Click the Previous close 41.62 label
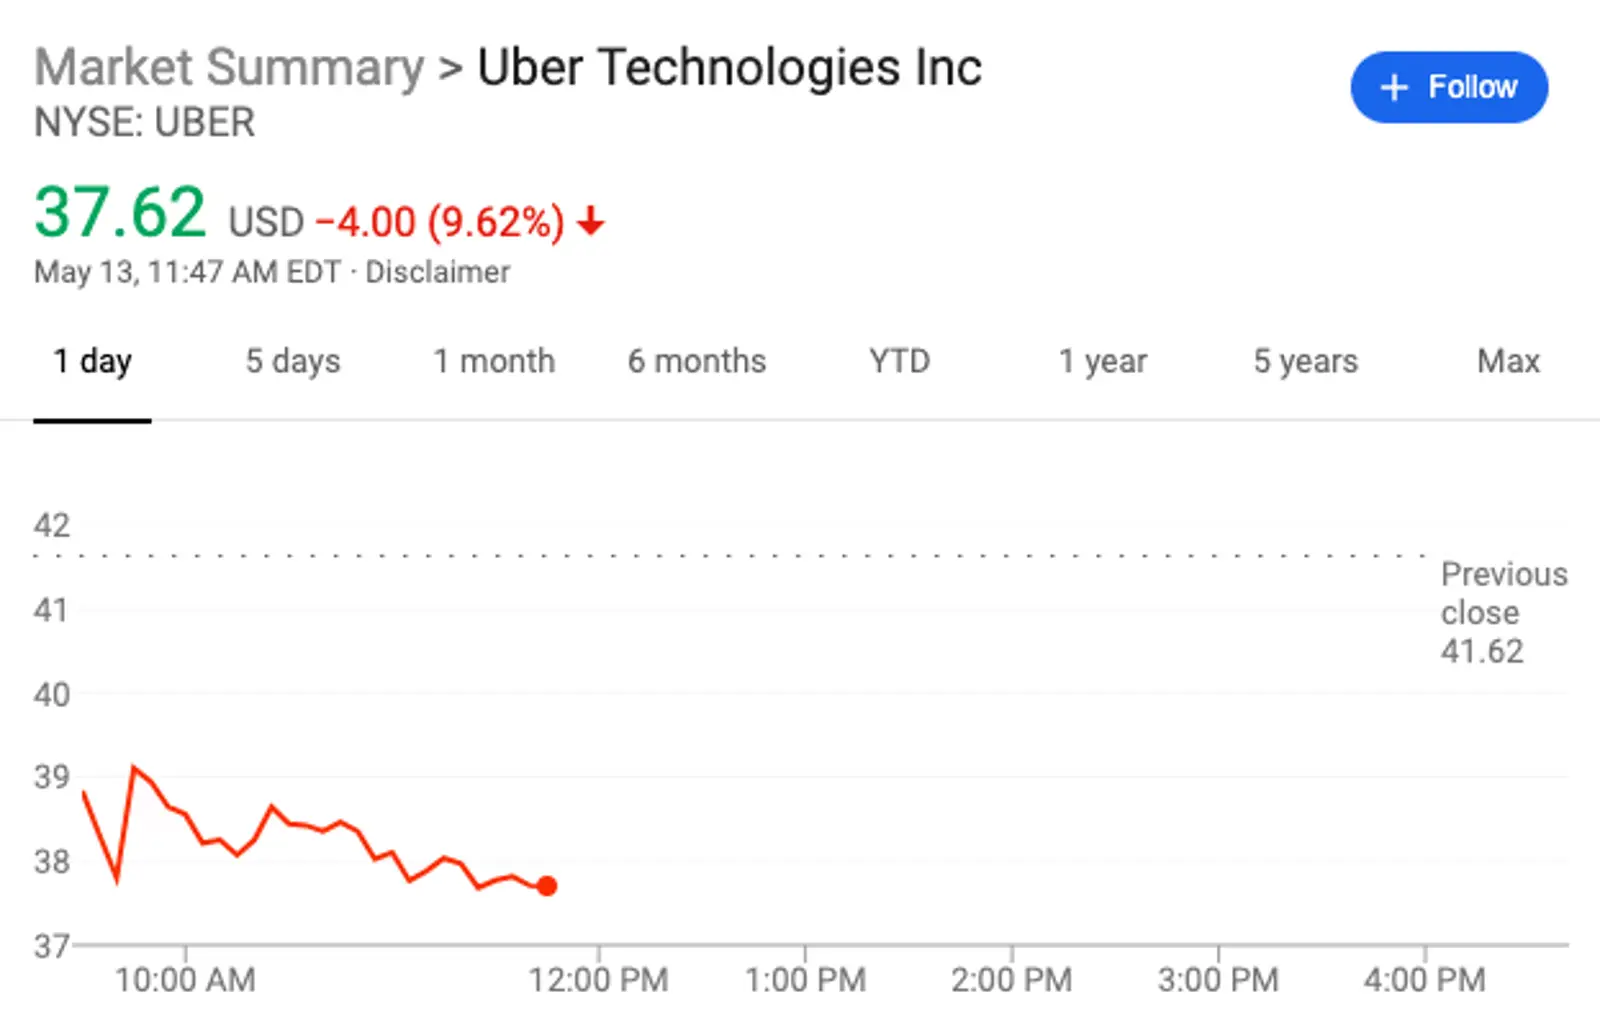 (x=1502, y=612)
